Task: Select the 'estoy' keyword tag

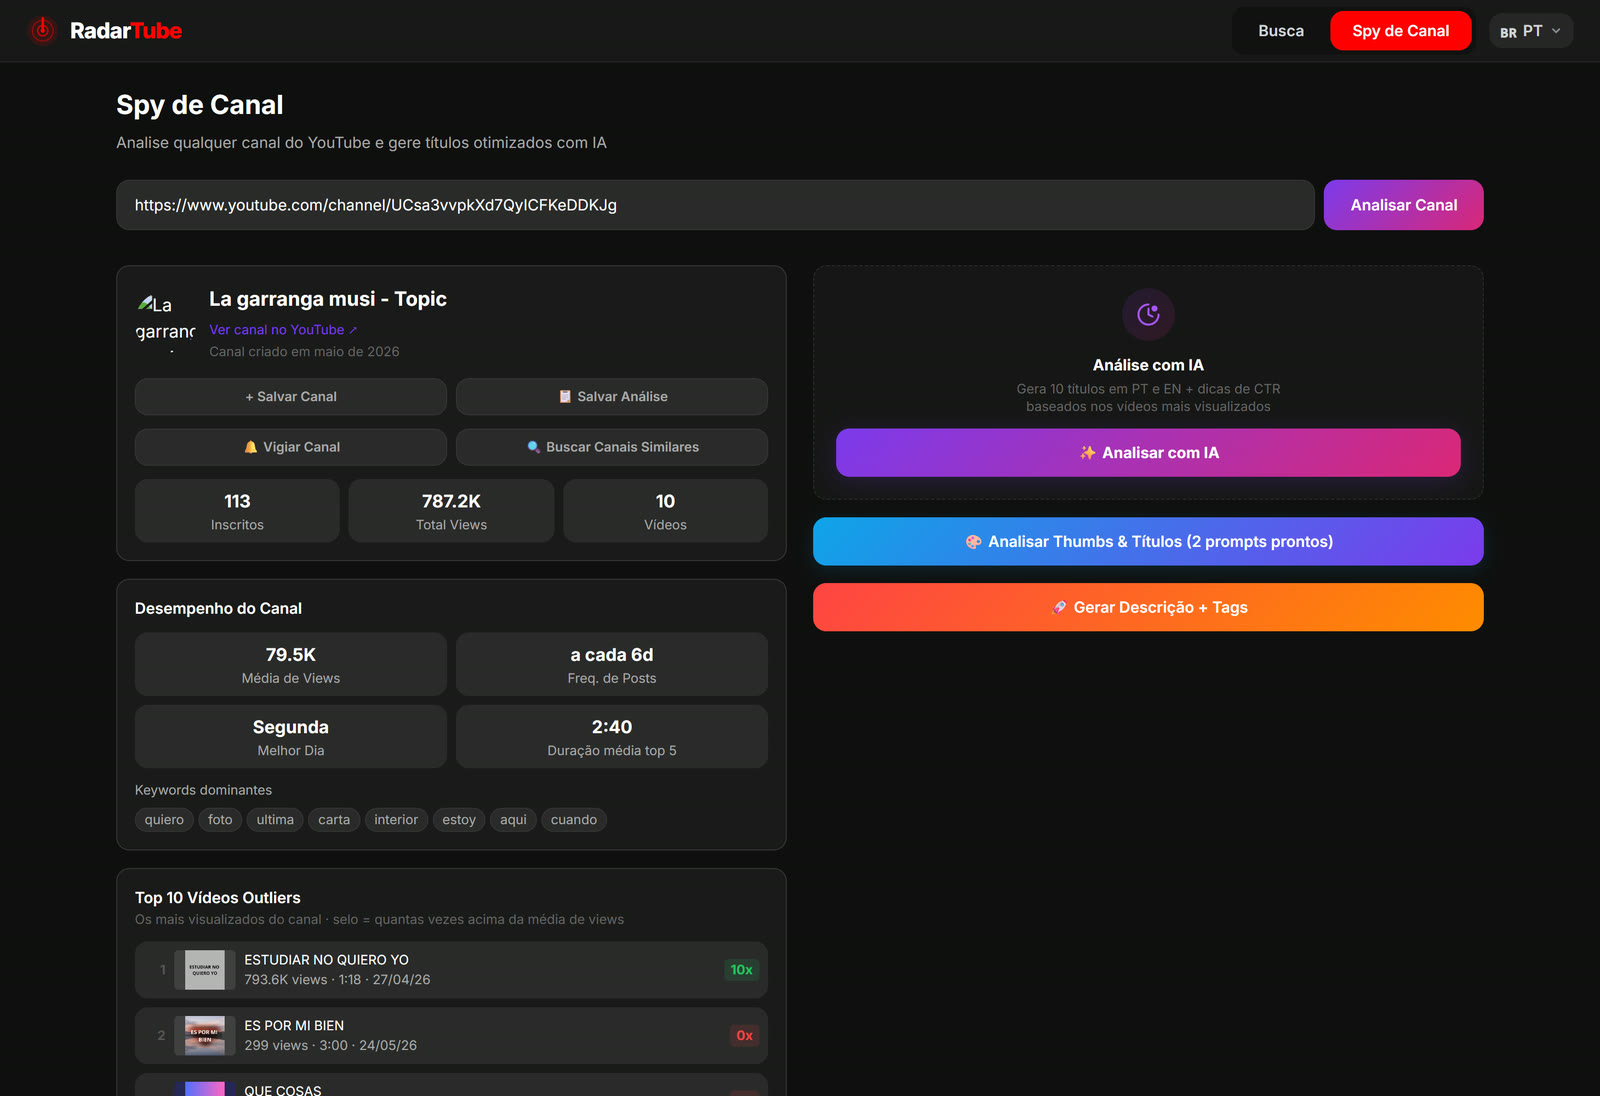Action: pyautogui.click(x=459, y=820)
